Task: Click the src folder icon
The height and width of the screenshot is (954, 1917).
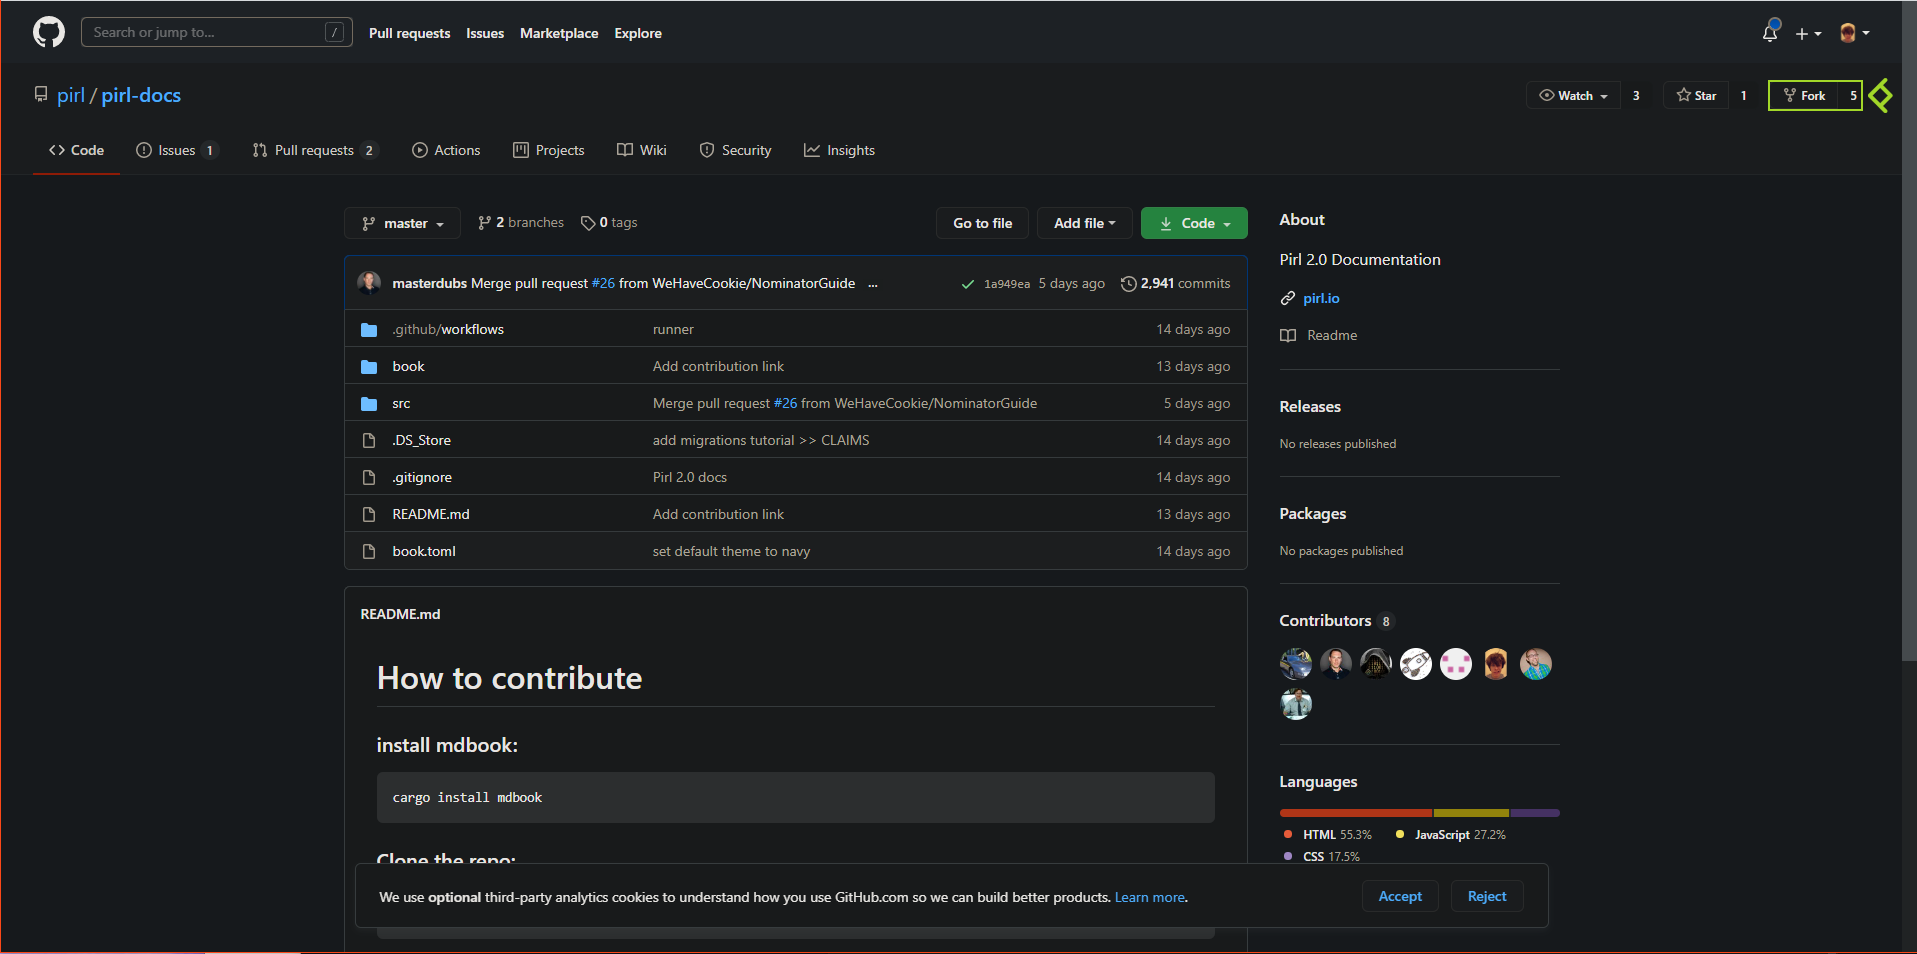Action: pos(369,403)
